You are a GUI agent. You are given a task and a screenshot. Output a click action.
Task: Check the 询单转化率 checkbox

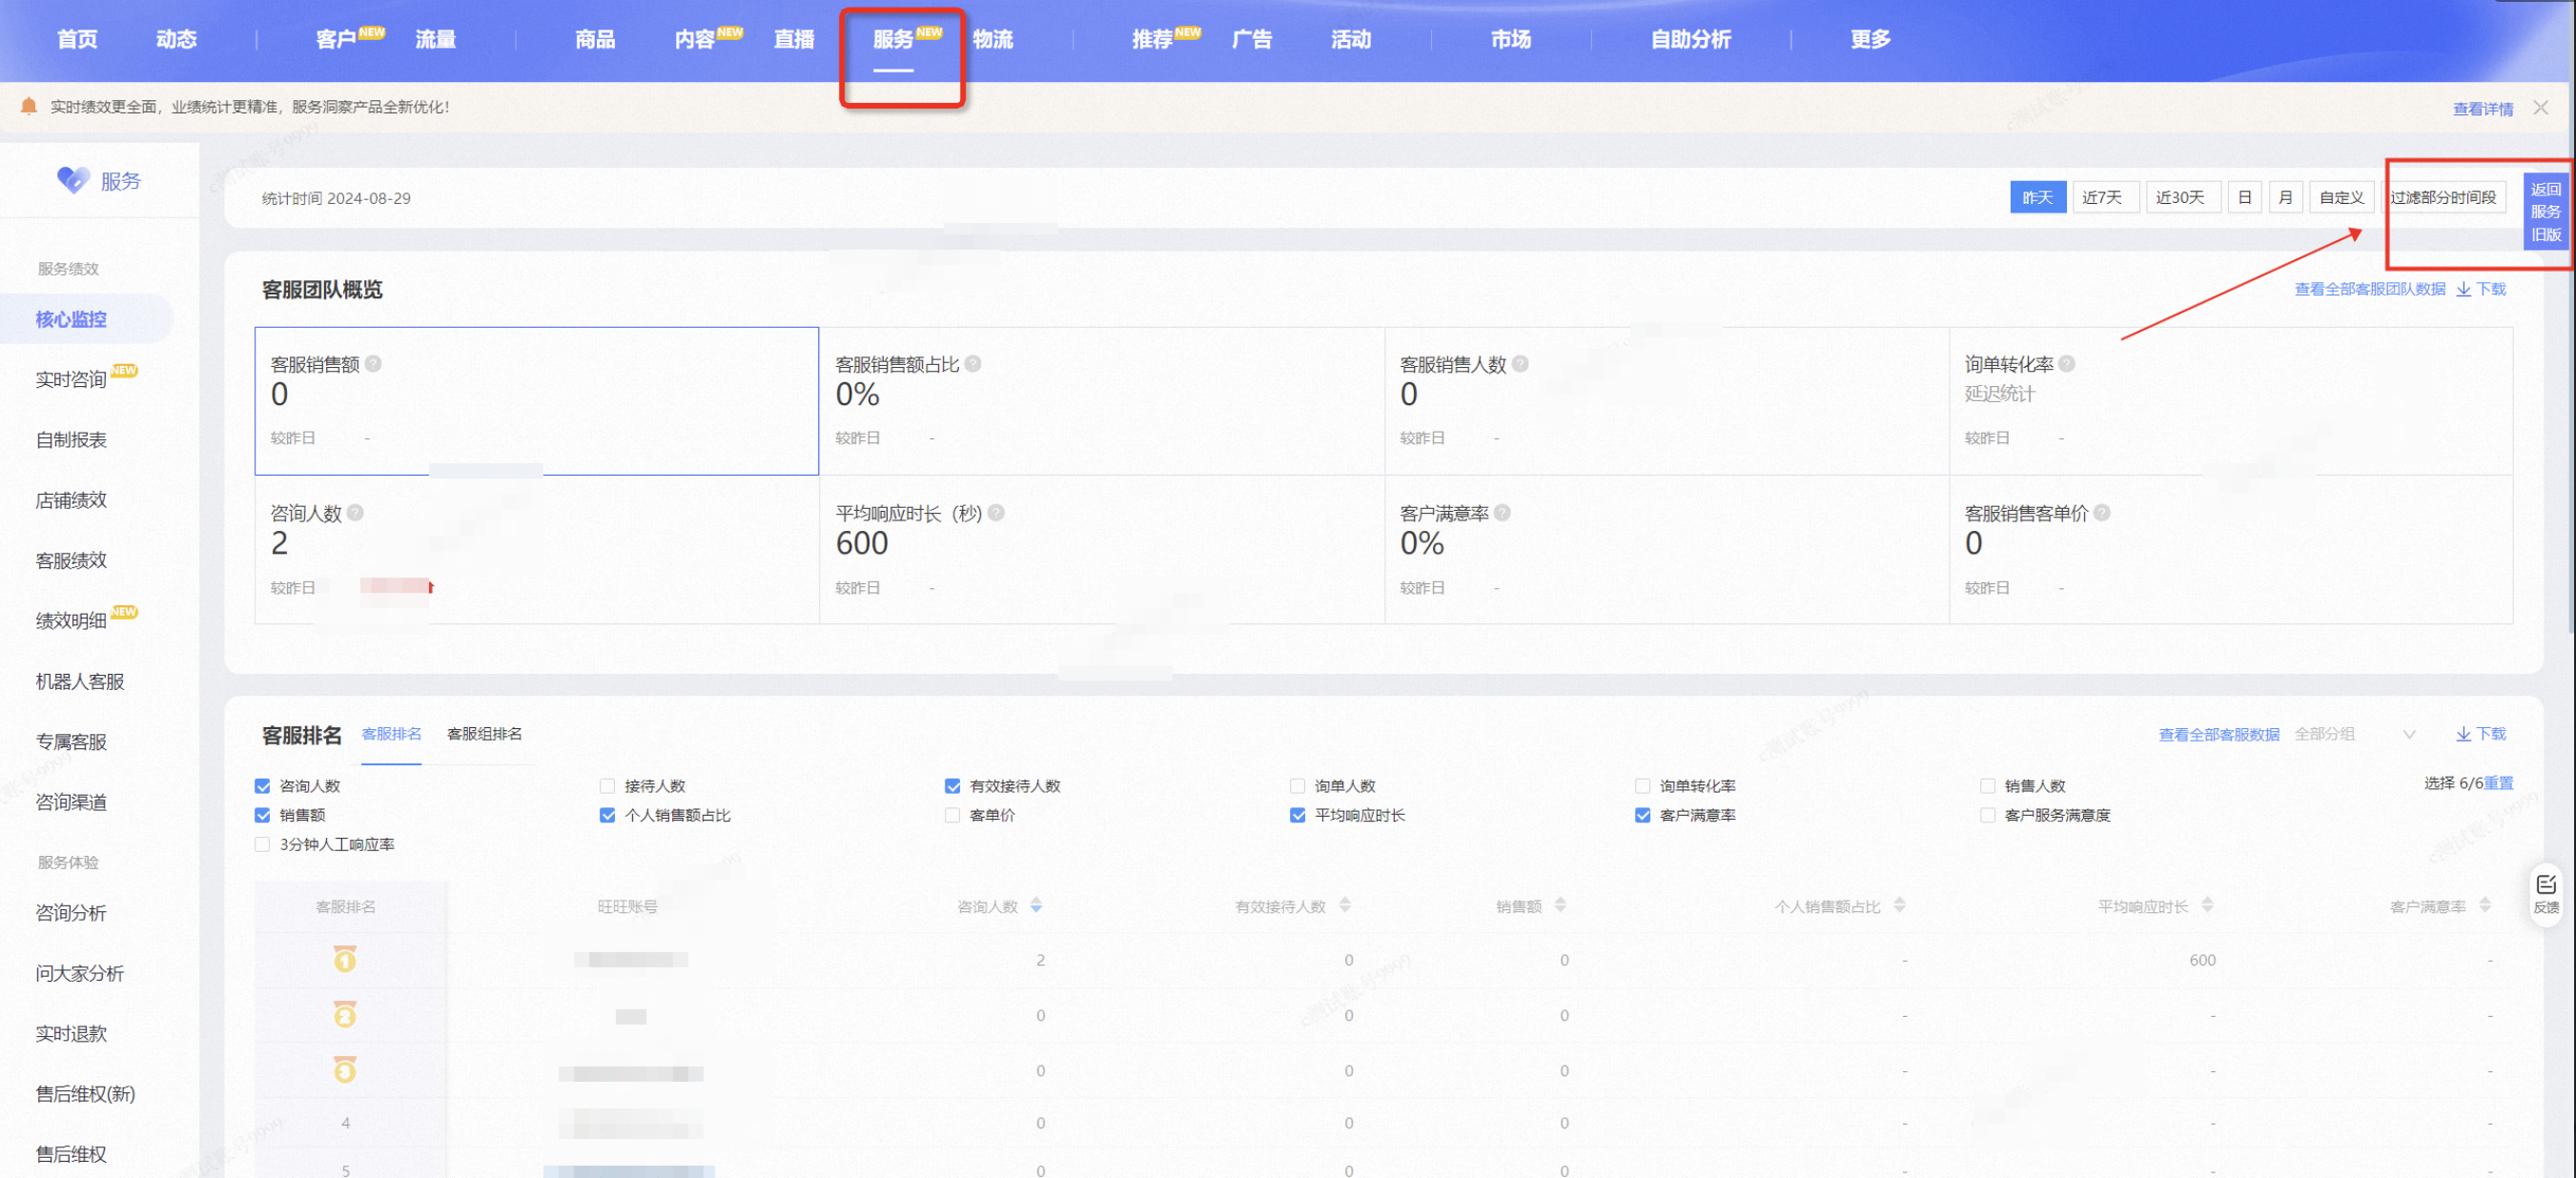(x=1642, y=786)
